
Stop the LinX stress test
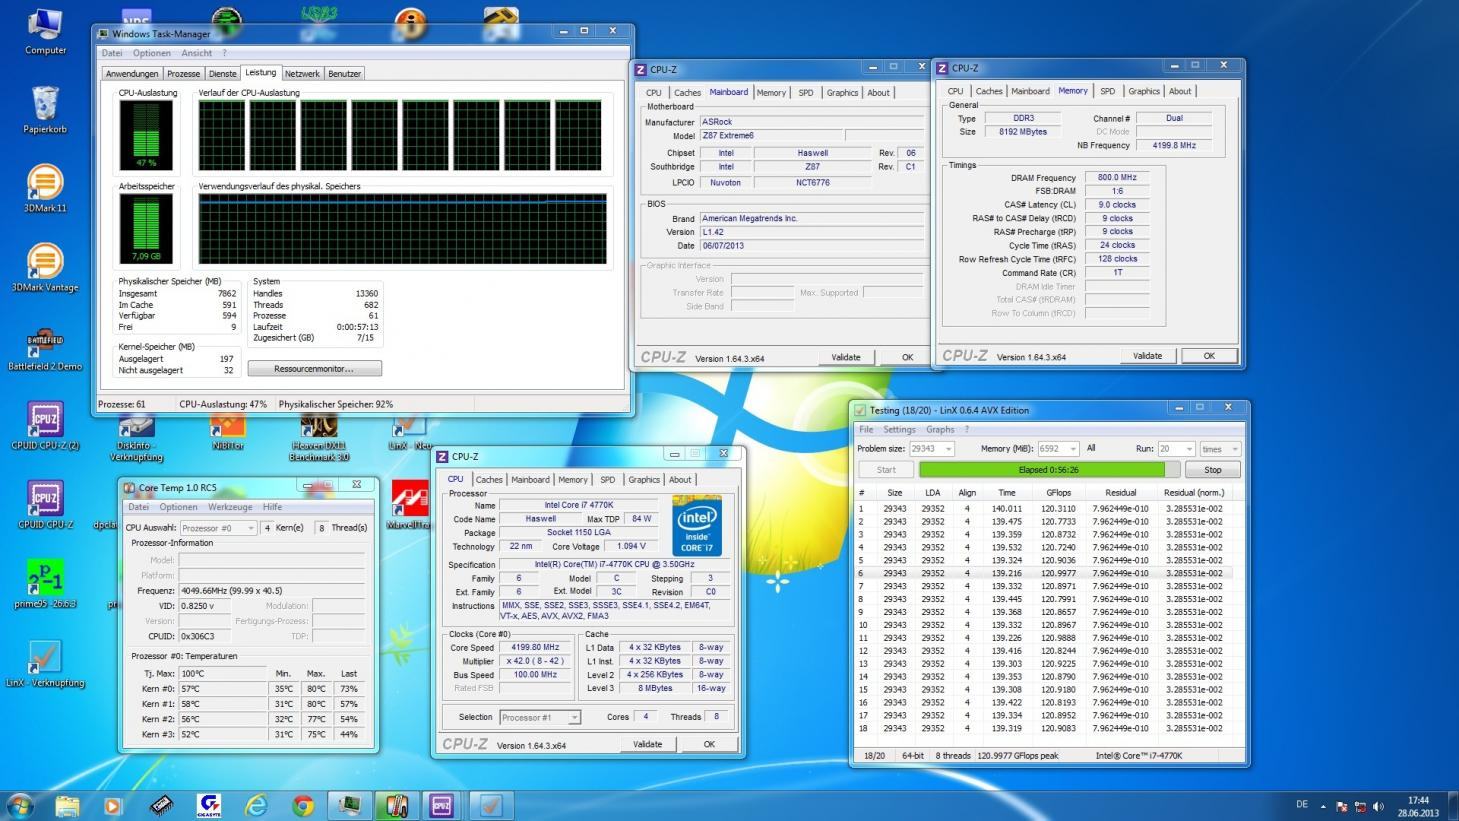click(1213, 470)
